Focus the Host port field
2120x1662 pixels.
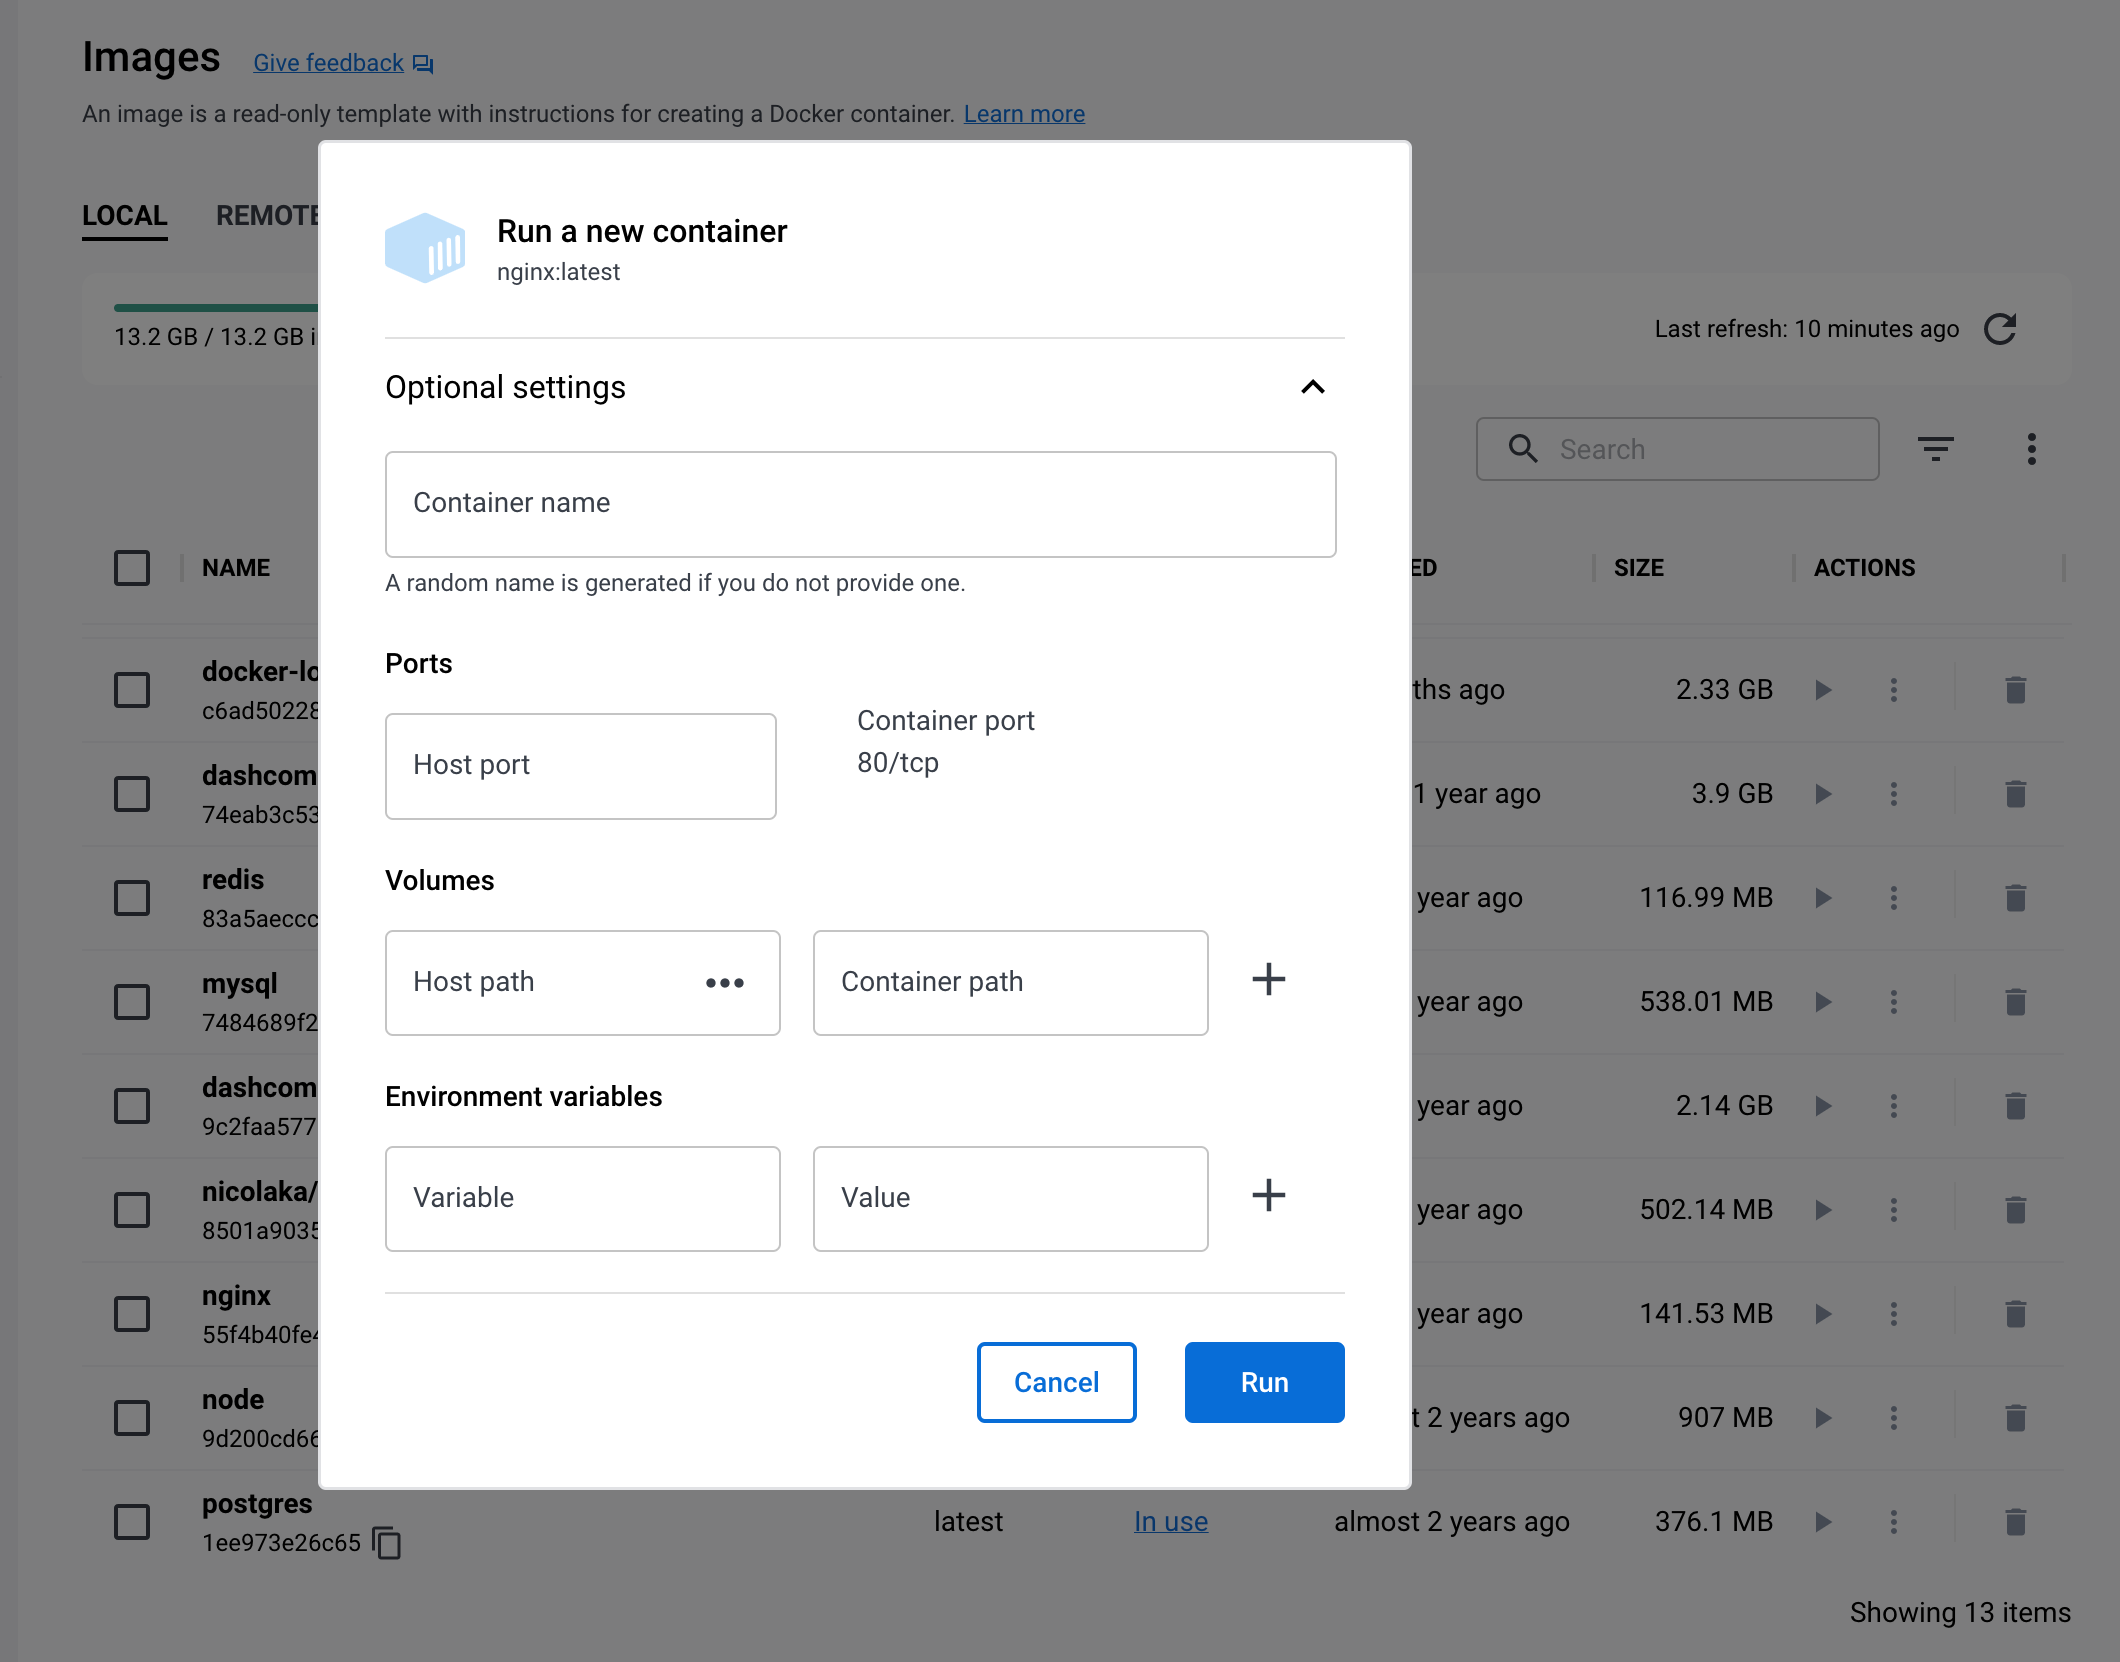tap(580, 766)
